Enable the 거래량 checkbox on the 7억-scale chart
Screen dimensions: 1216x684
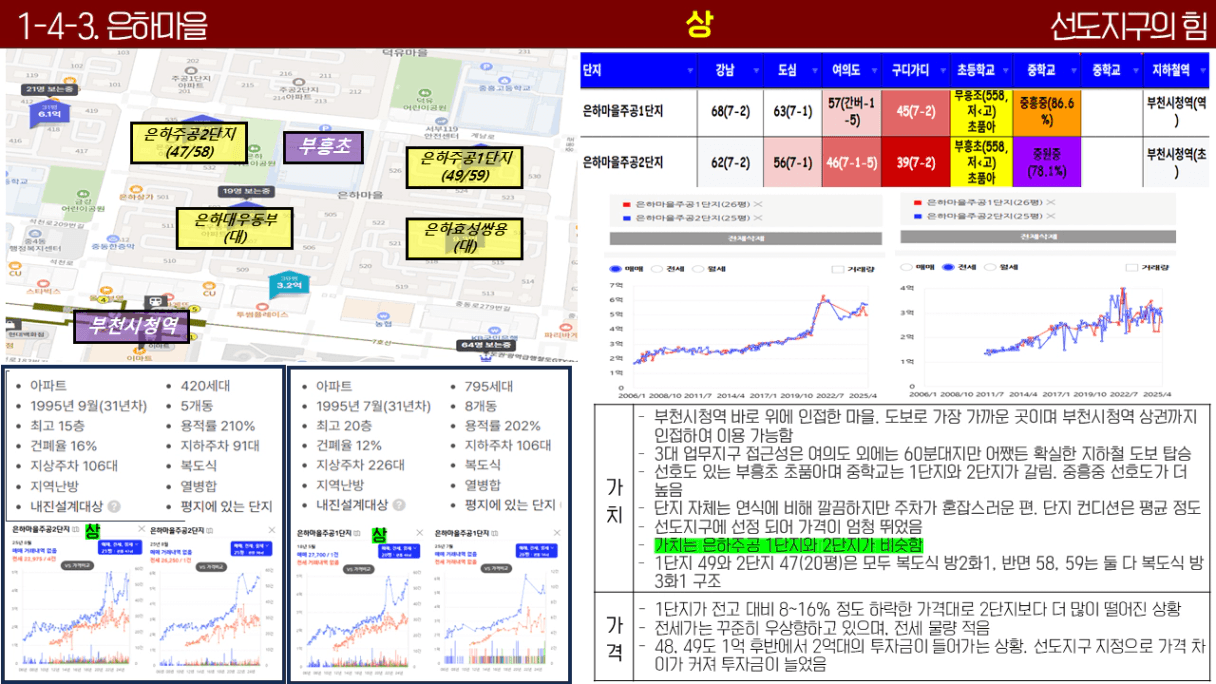click(x=838, y=268)
